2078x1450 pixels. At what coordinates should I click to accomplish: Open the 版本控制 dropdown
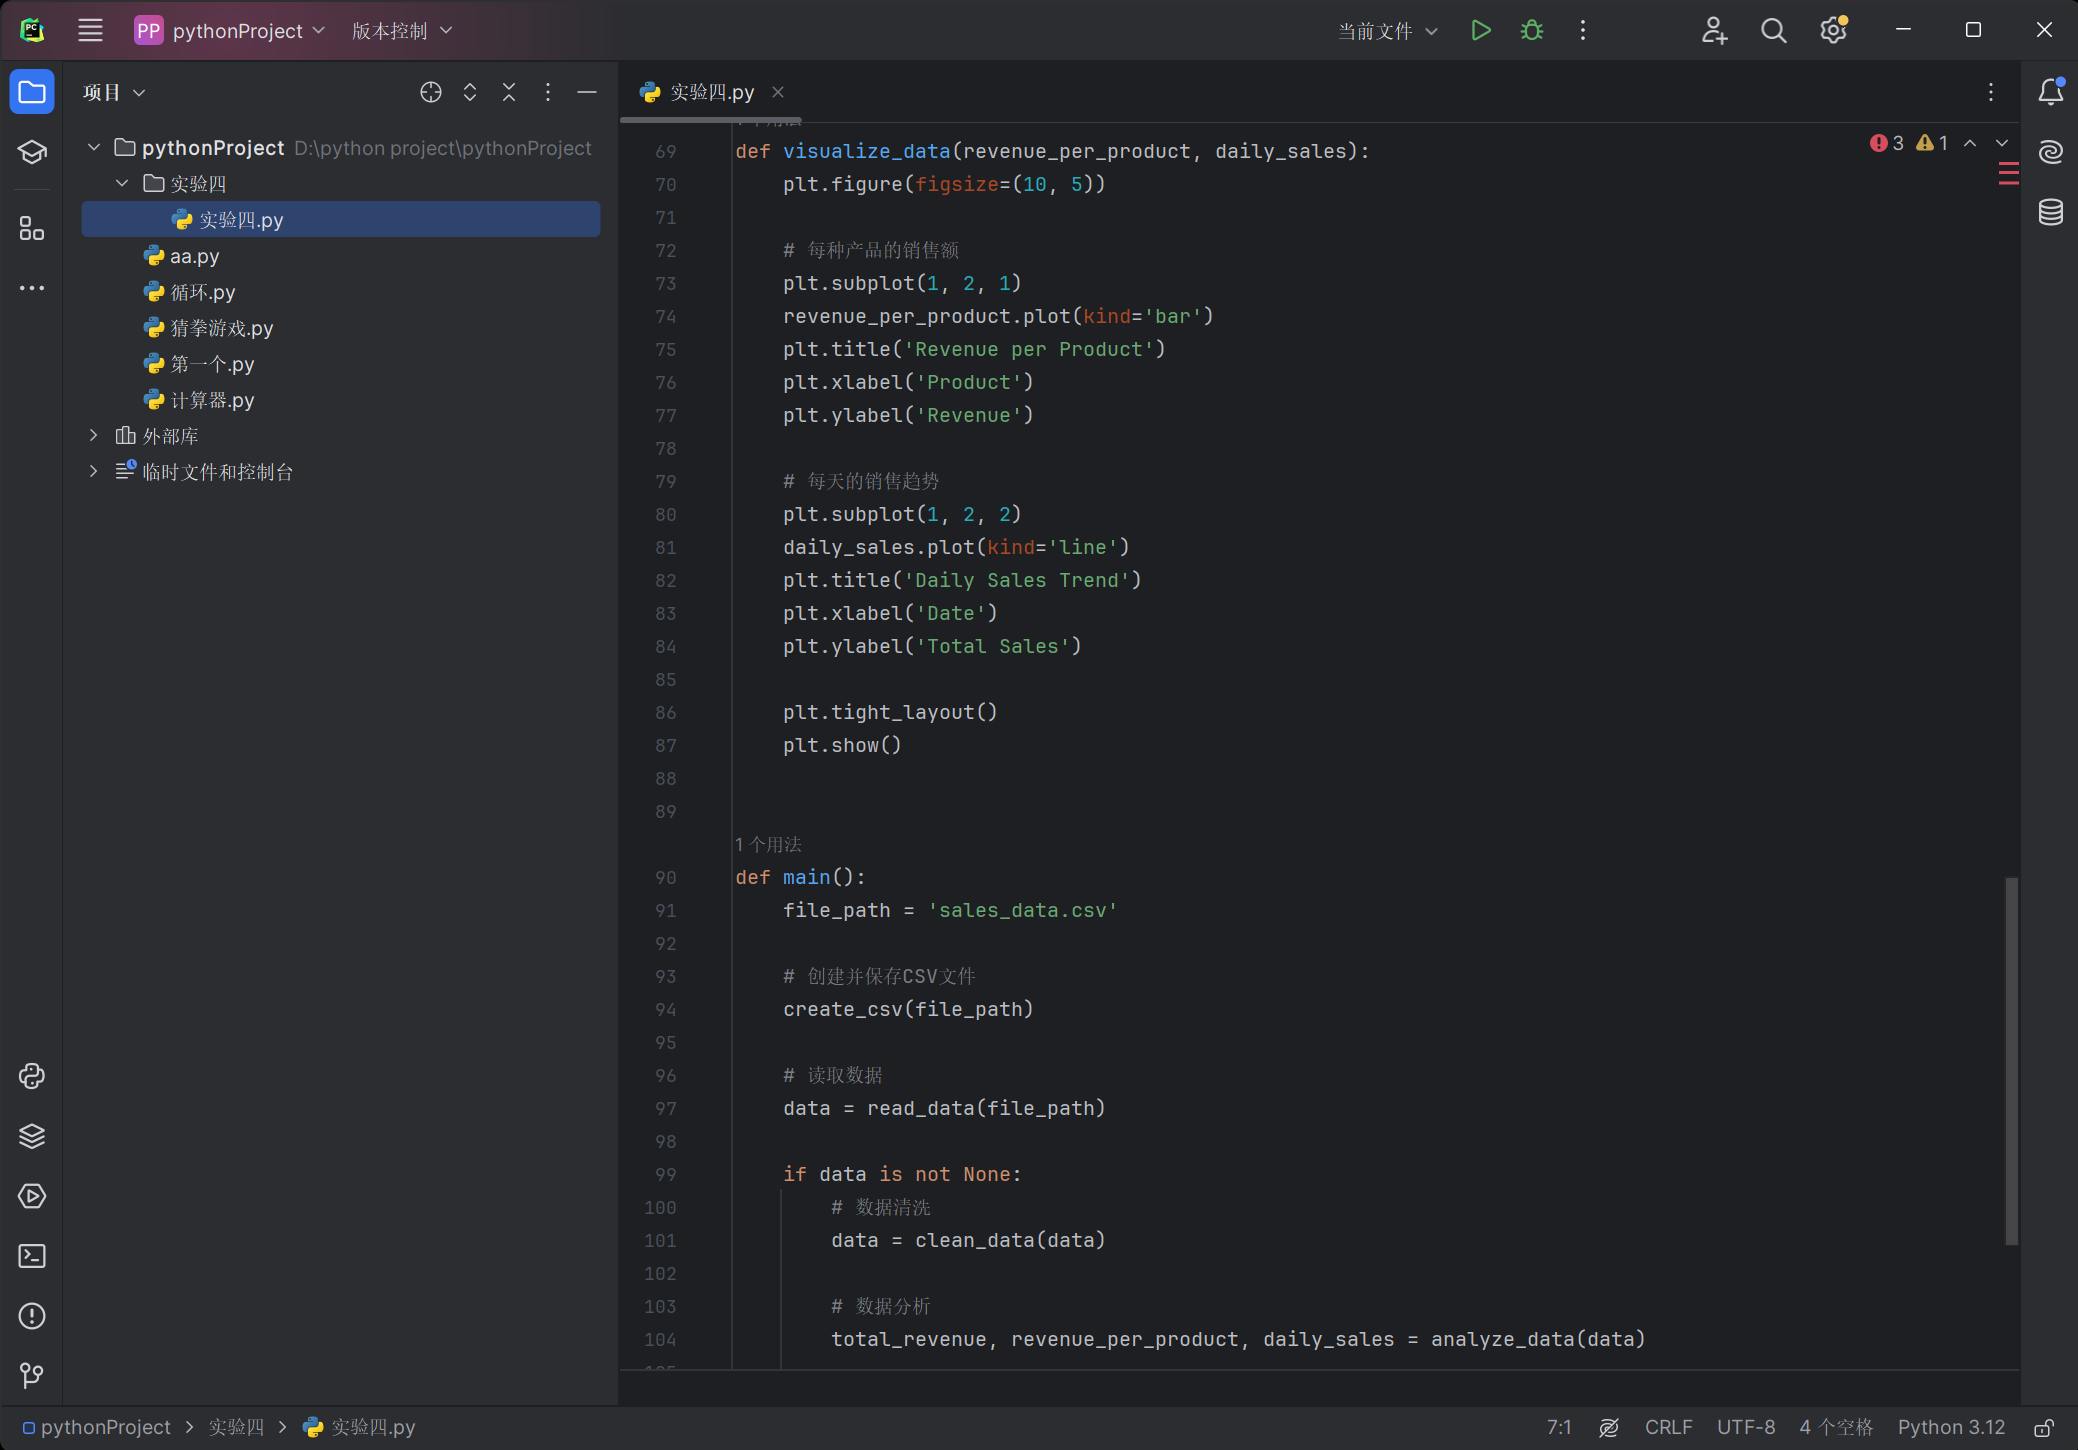[x=402, y=31]
